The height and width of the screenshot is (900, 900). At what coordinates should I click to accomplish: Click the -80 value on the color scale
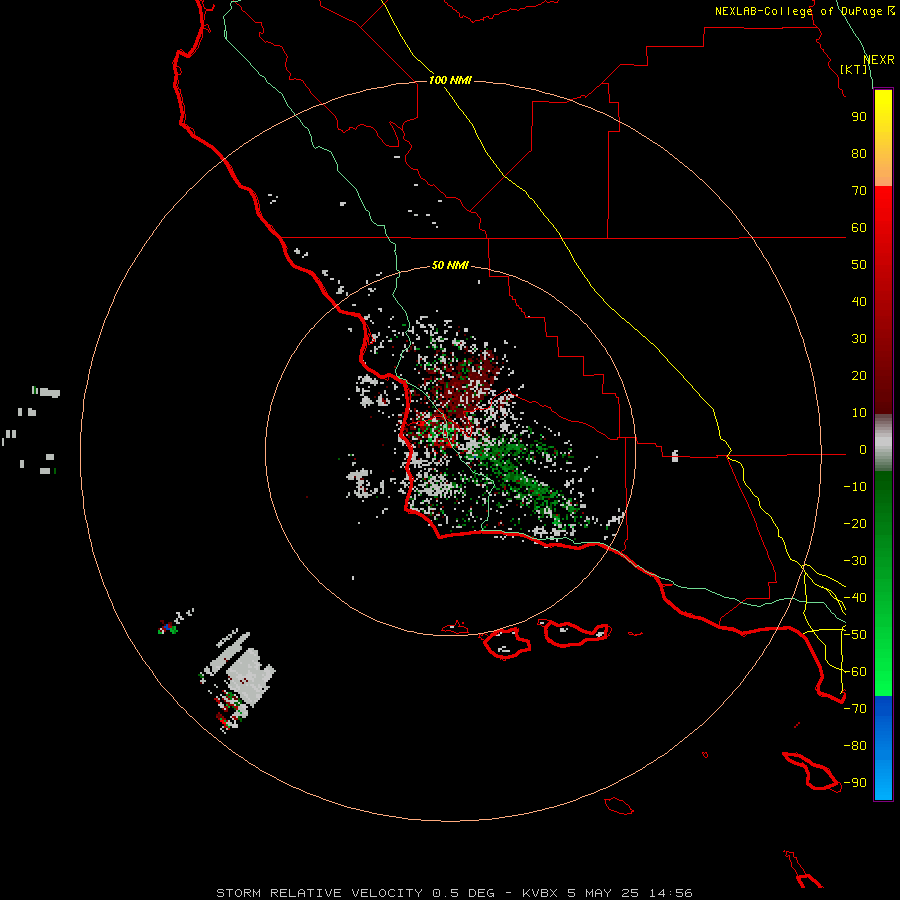coord(855,746)
